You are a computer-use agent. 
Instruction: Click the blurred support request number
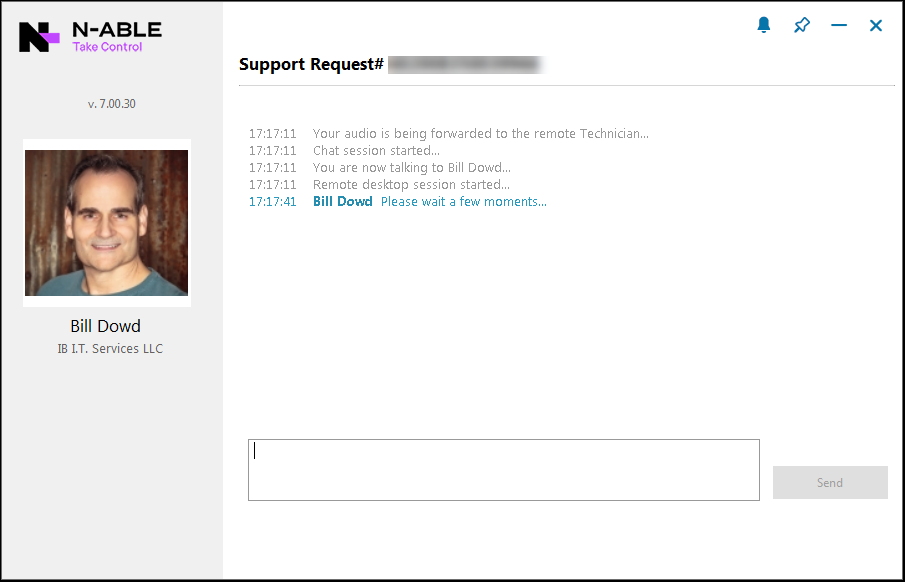coord(466,65)
